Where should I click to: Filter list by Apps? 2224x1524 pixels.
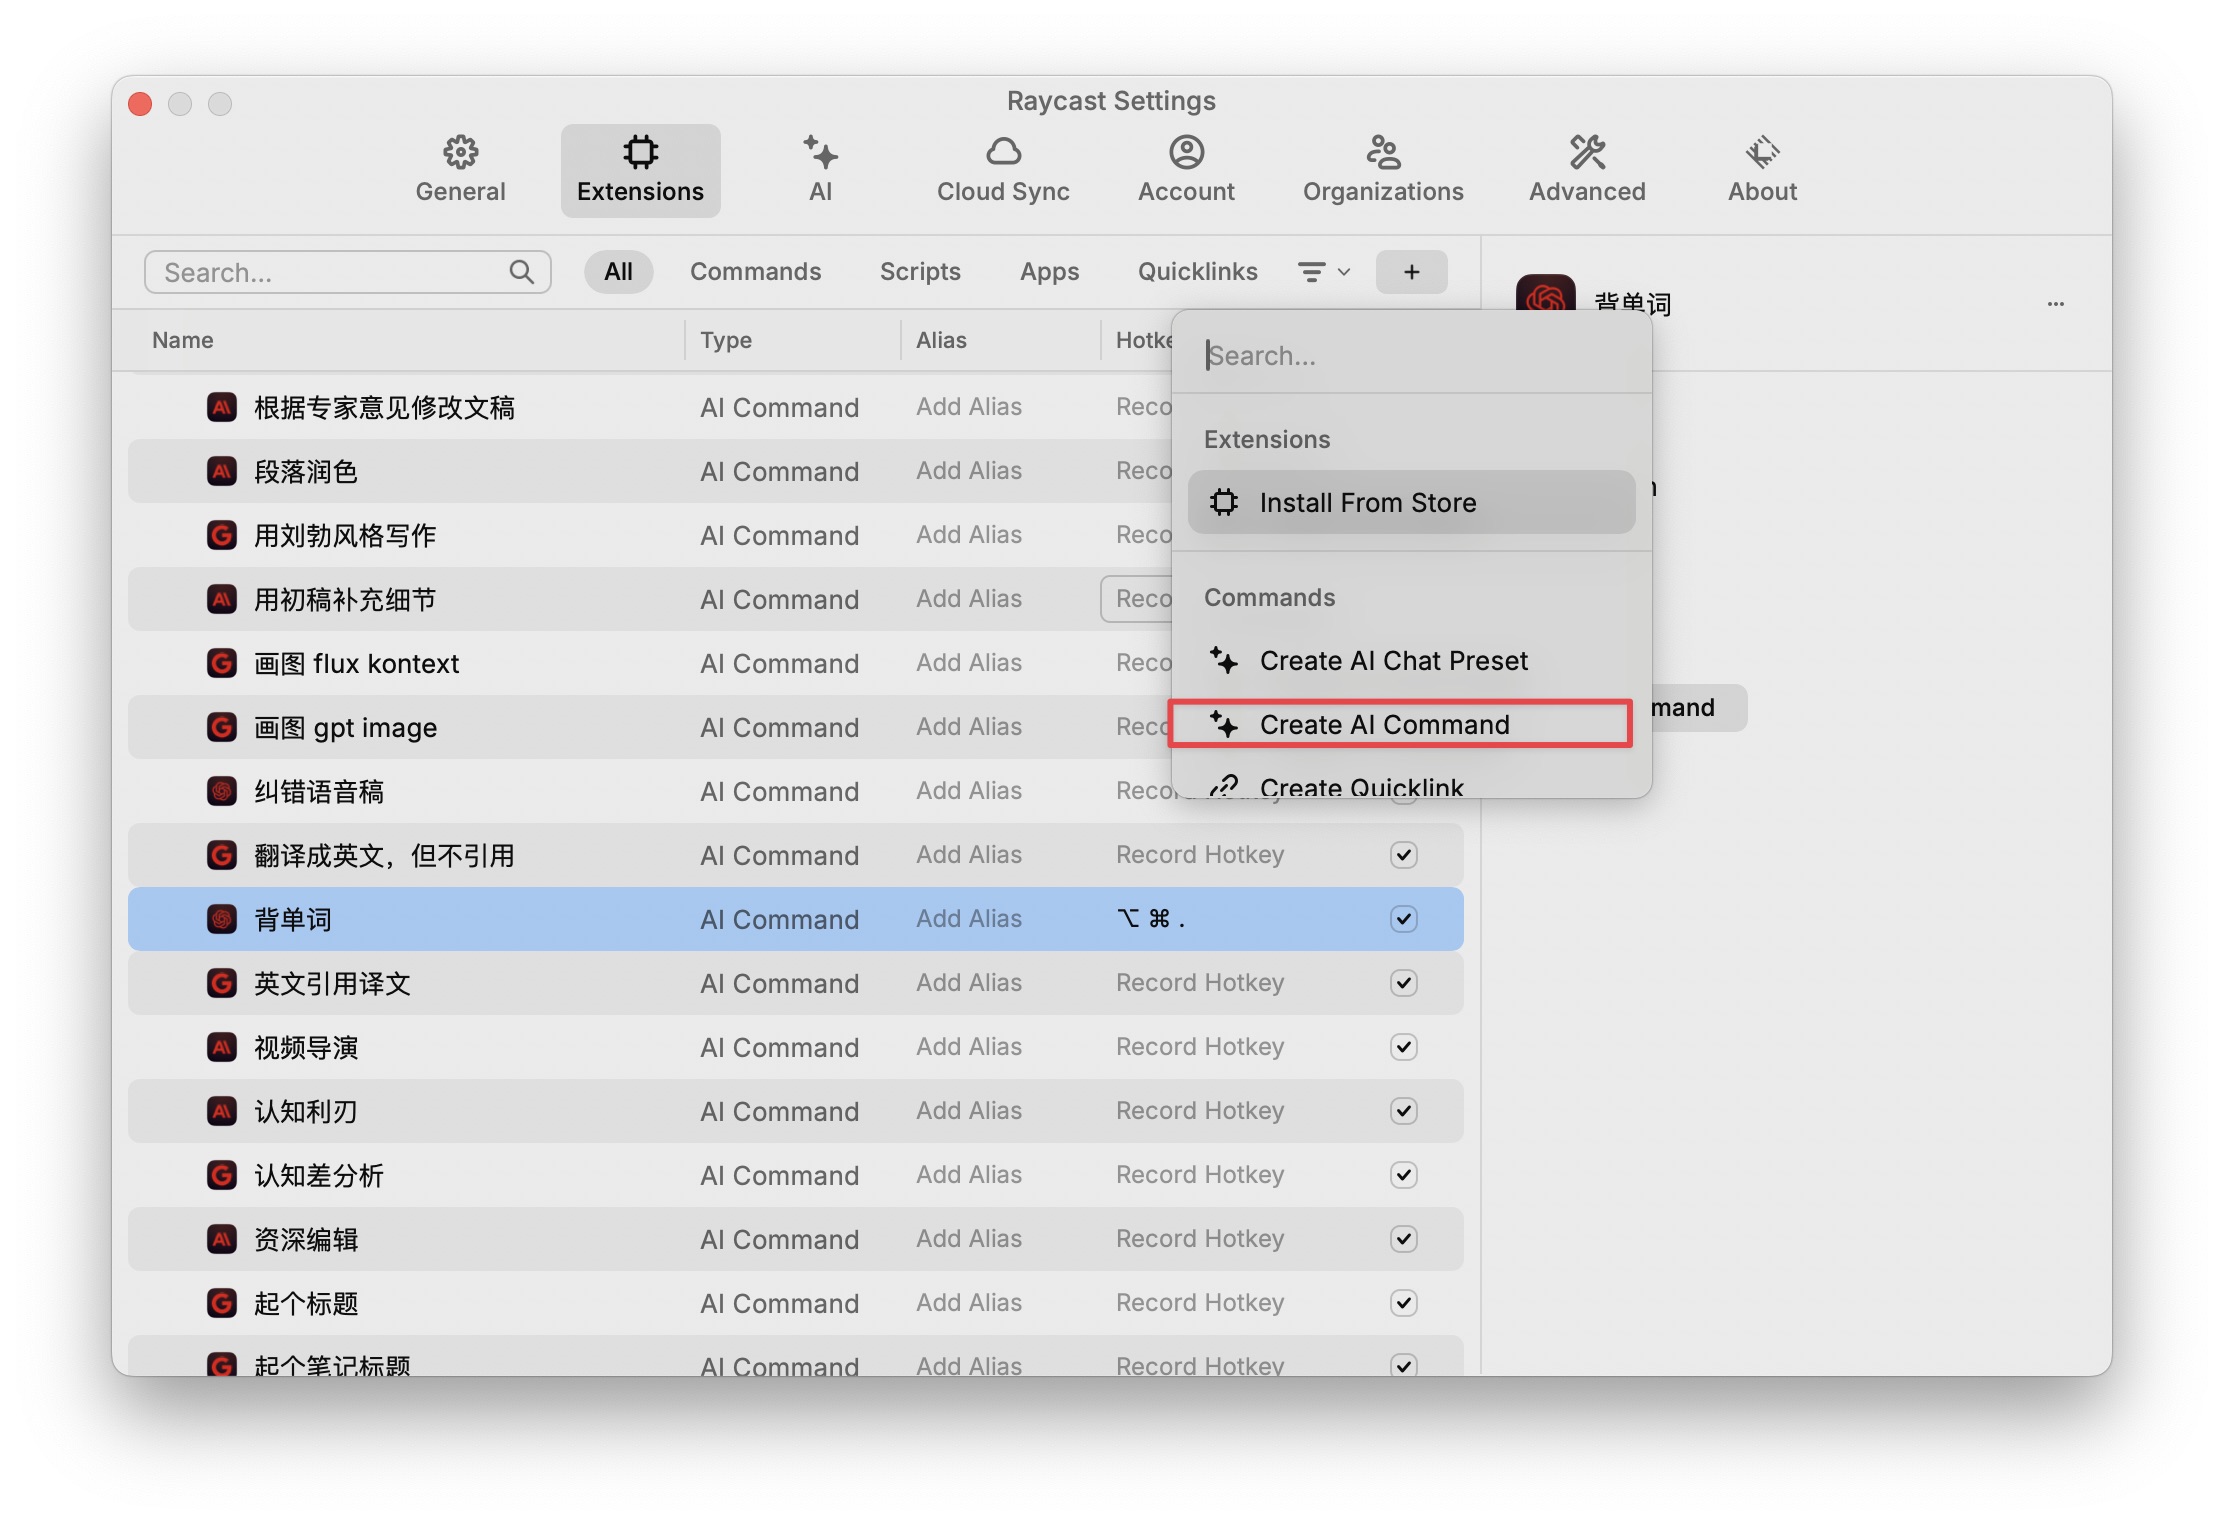[x=1049, y=272]
